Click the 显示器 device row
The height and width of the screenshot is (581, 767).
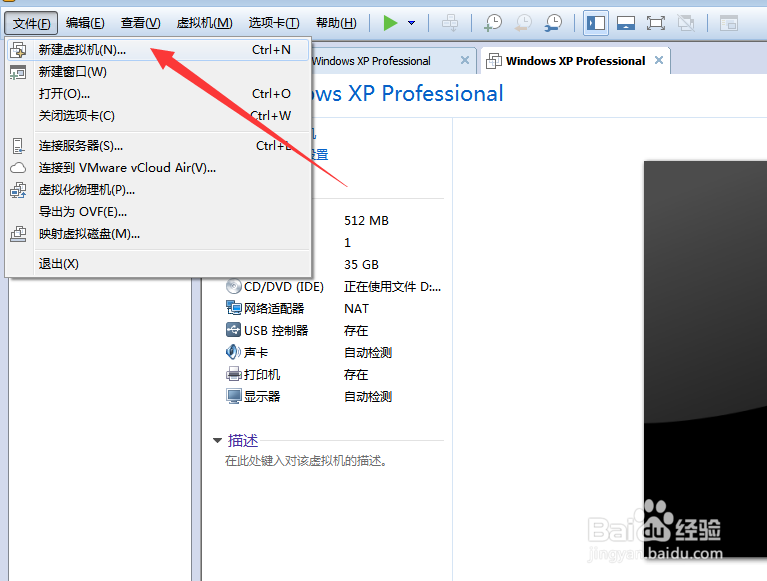pyautogui.click(x=334, y=397)
